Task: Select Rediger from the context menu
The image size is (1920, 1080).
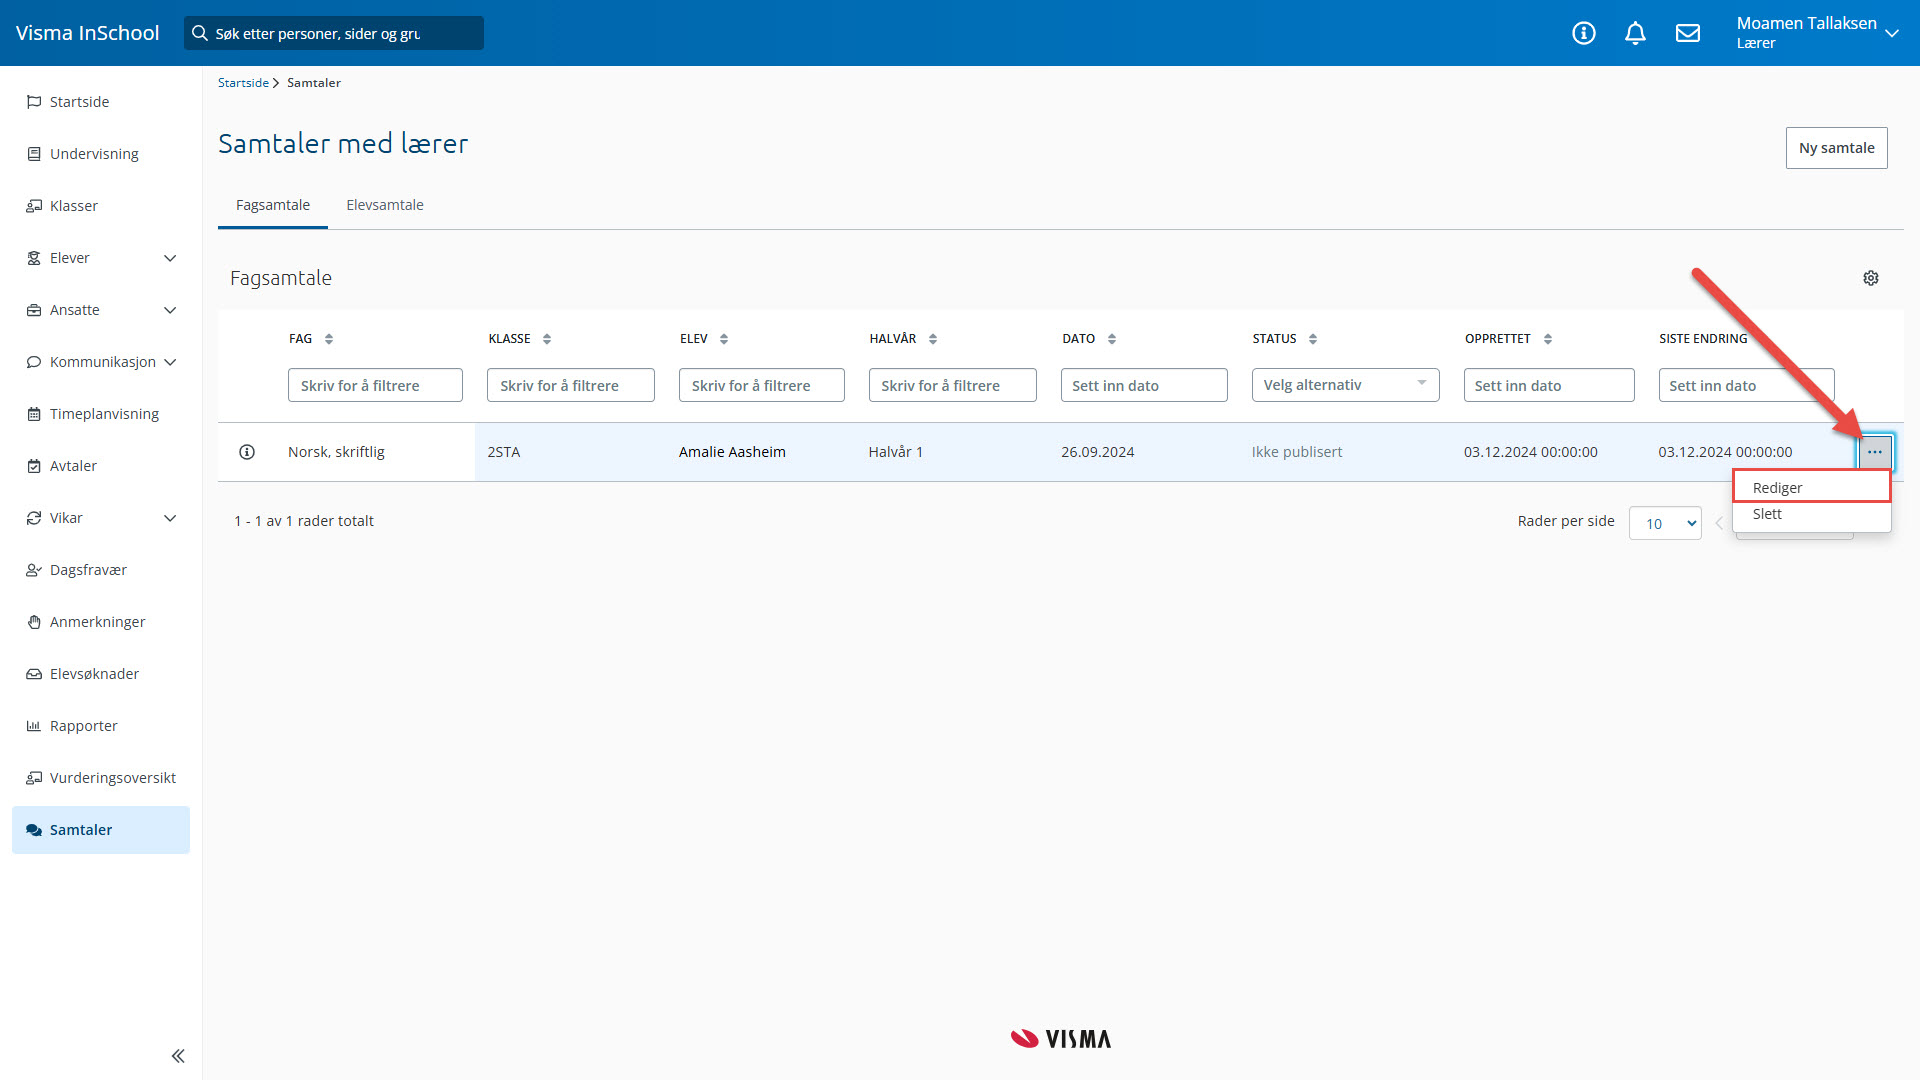Action: [1778, 488]
